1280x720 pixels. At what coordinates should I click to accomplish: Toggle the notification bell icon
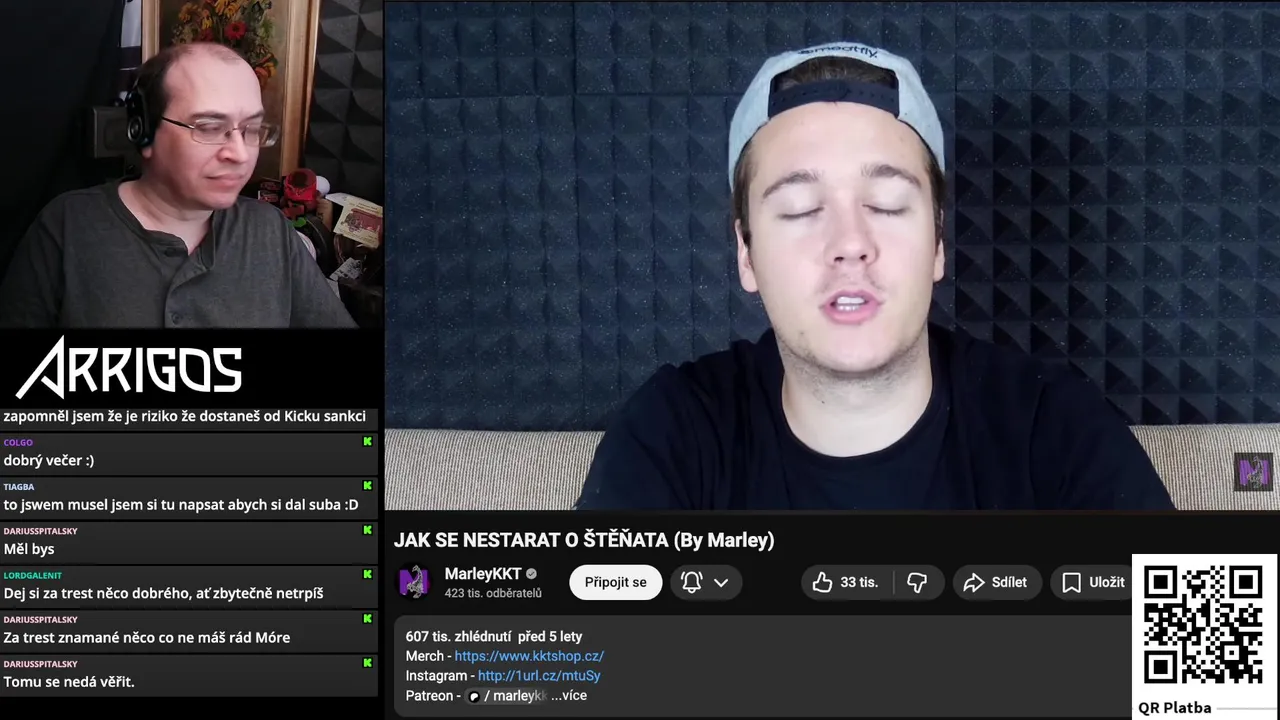tap(691, 582)
